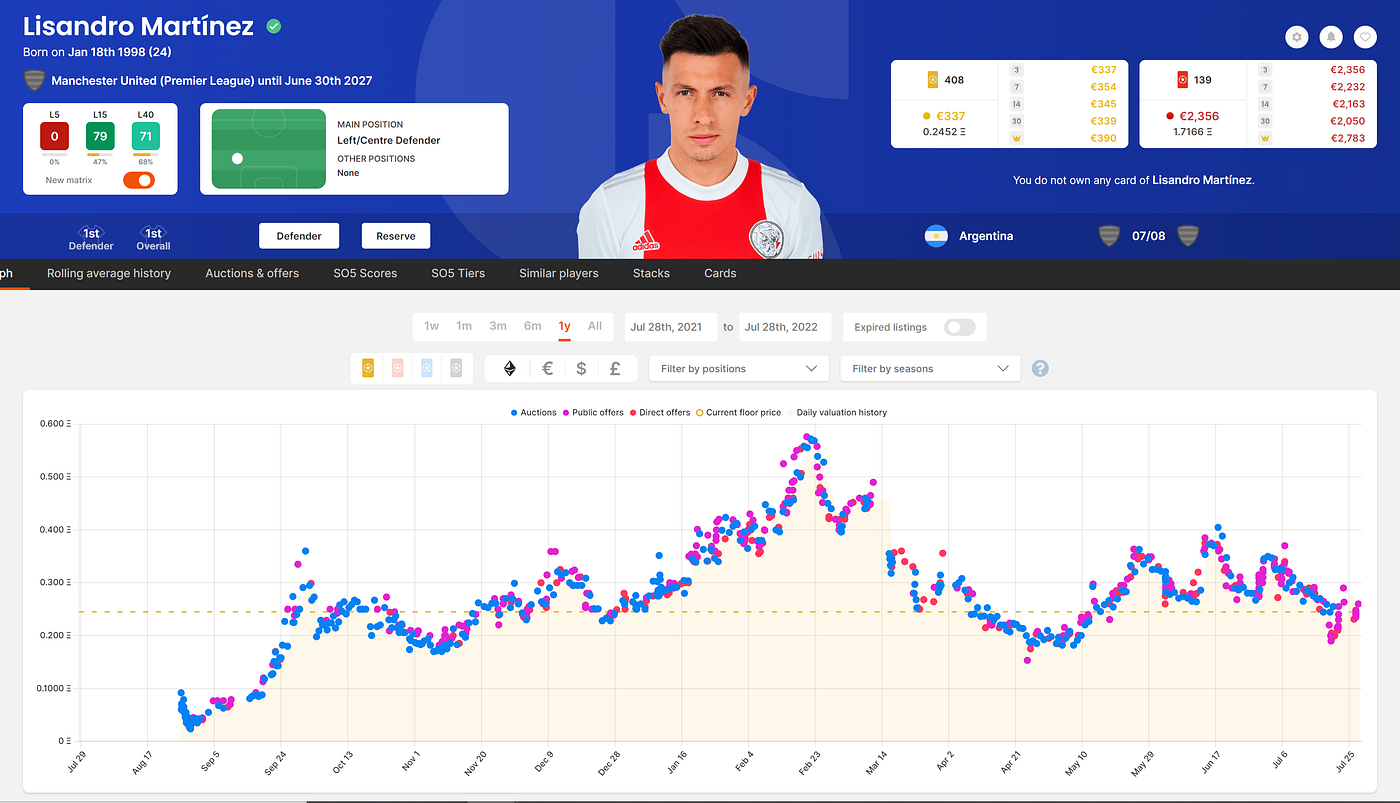Image resolution: width=1400 pixels, height=803 pixels.
Task: Click the green verified badge next to player name
Action: click(274, 27)
